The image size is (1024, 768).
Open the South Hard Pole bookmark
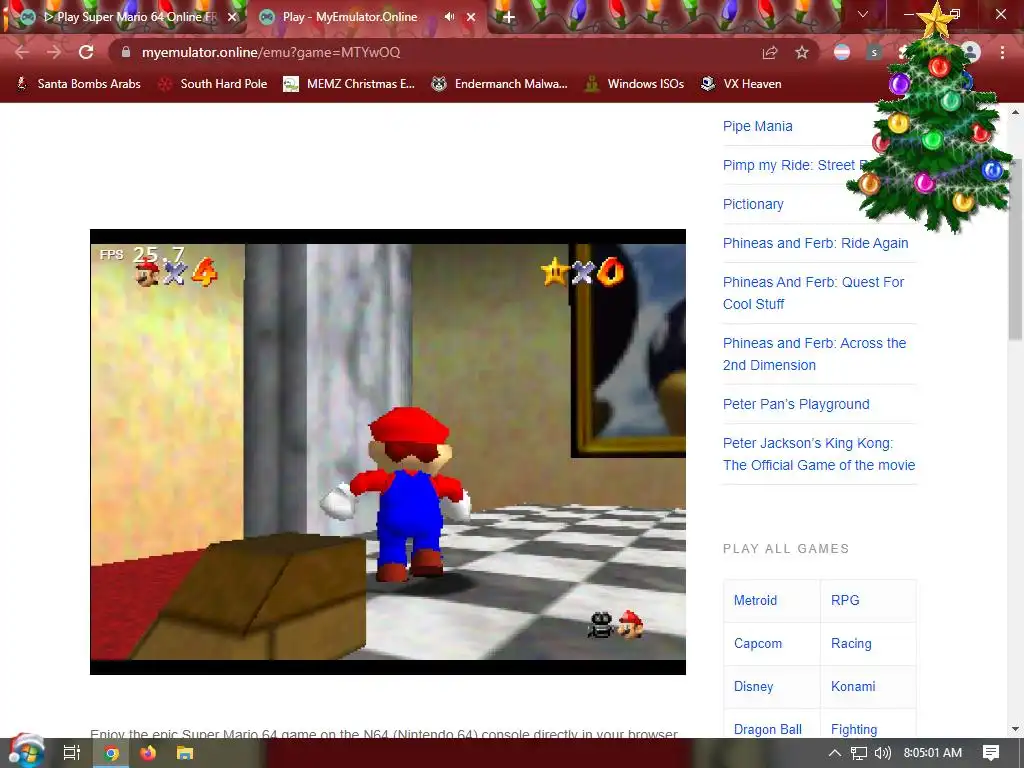[x=214, y=84]
